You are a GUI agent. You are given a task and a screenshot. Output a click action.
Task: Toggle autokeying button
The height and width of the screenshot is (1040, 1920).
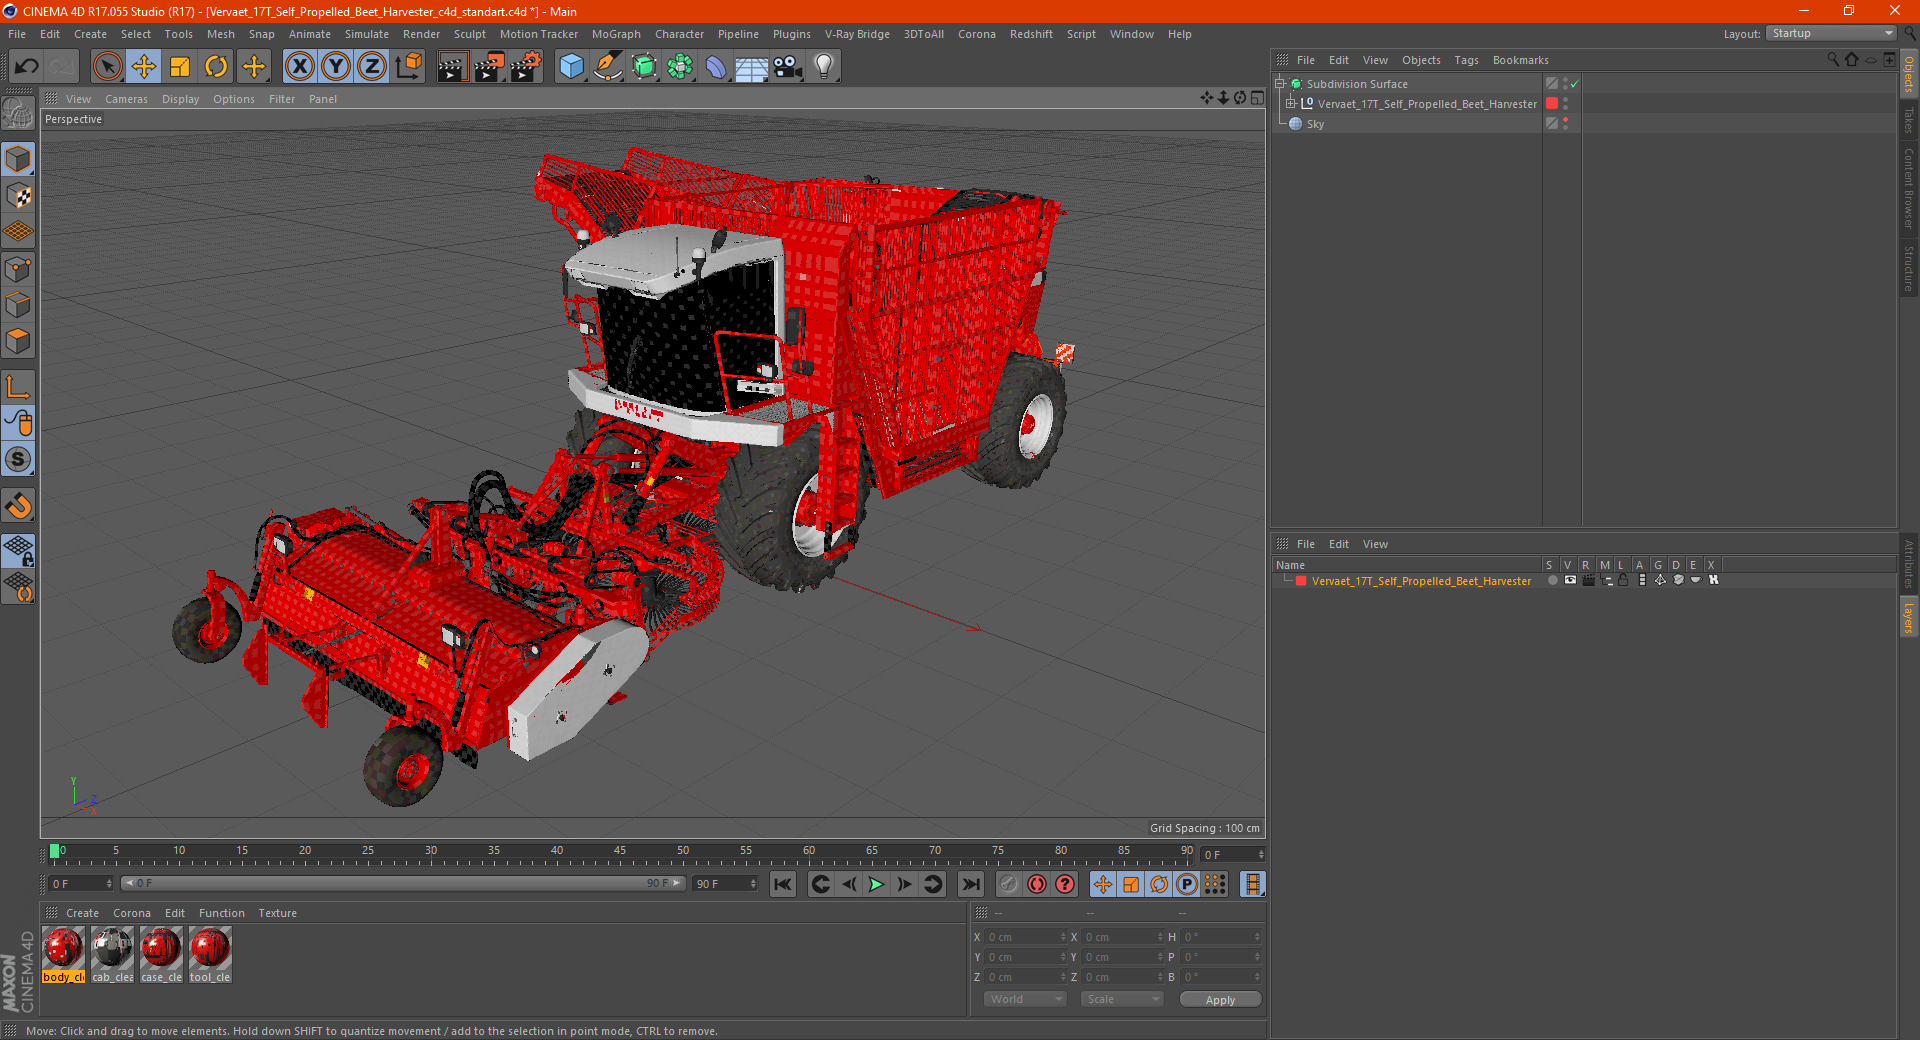(x=1037, y=884)
